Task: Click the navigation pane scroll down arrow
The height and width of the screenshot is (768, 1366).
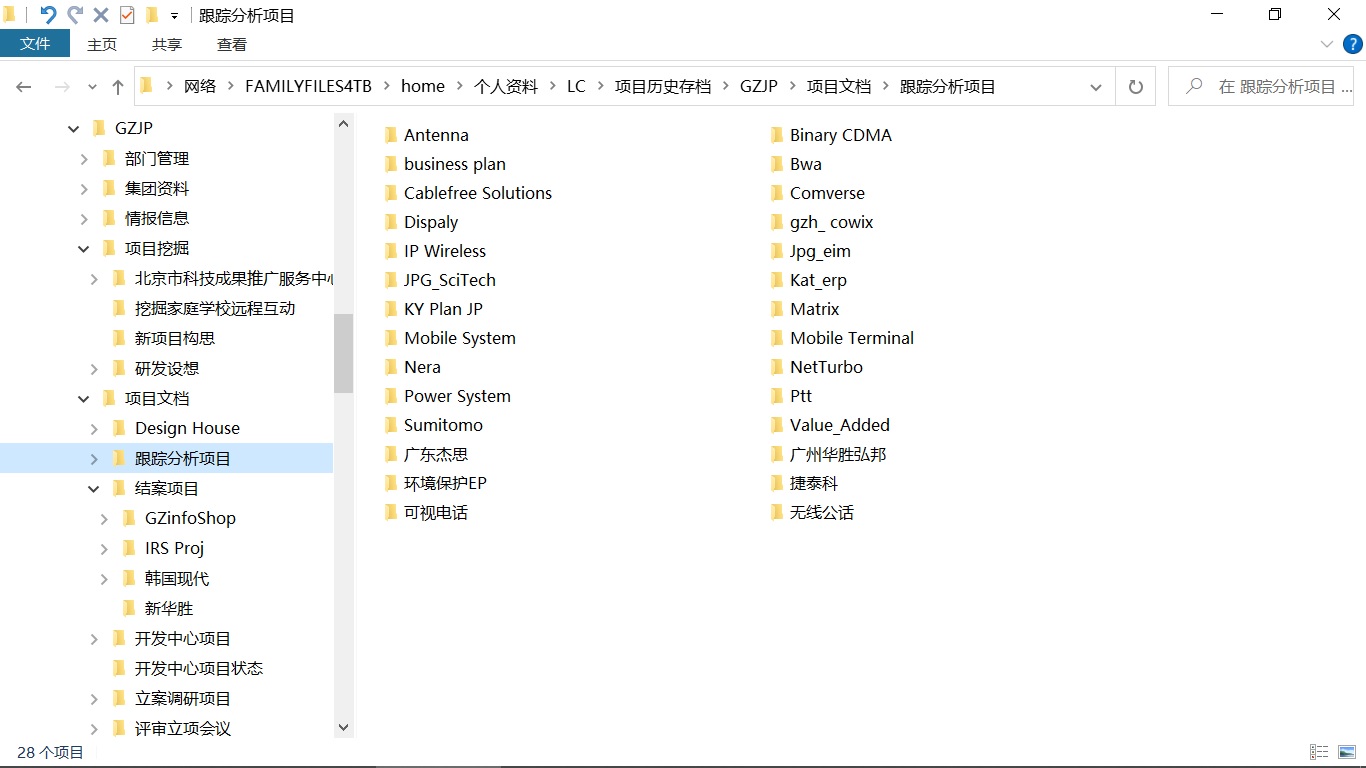Action: pos(343,728)
